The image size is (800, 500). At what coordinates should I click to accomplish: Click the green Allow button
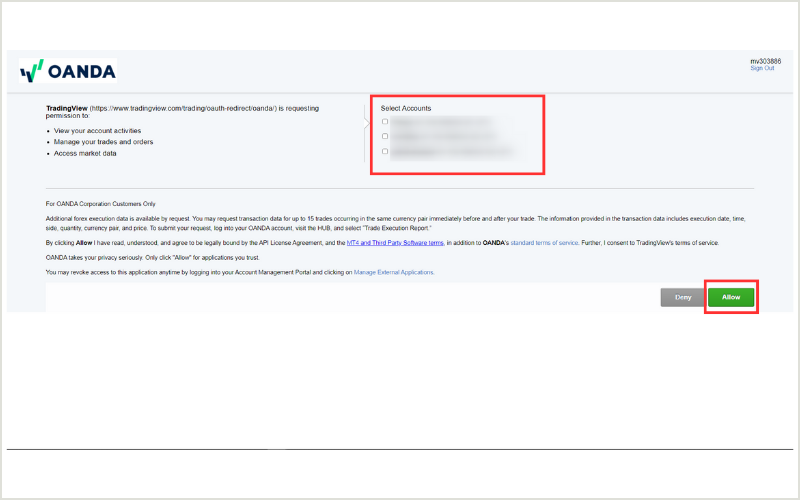731,297
